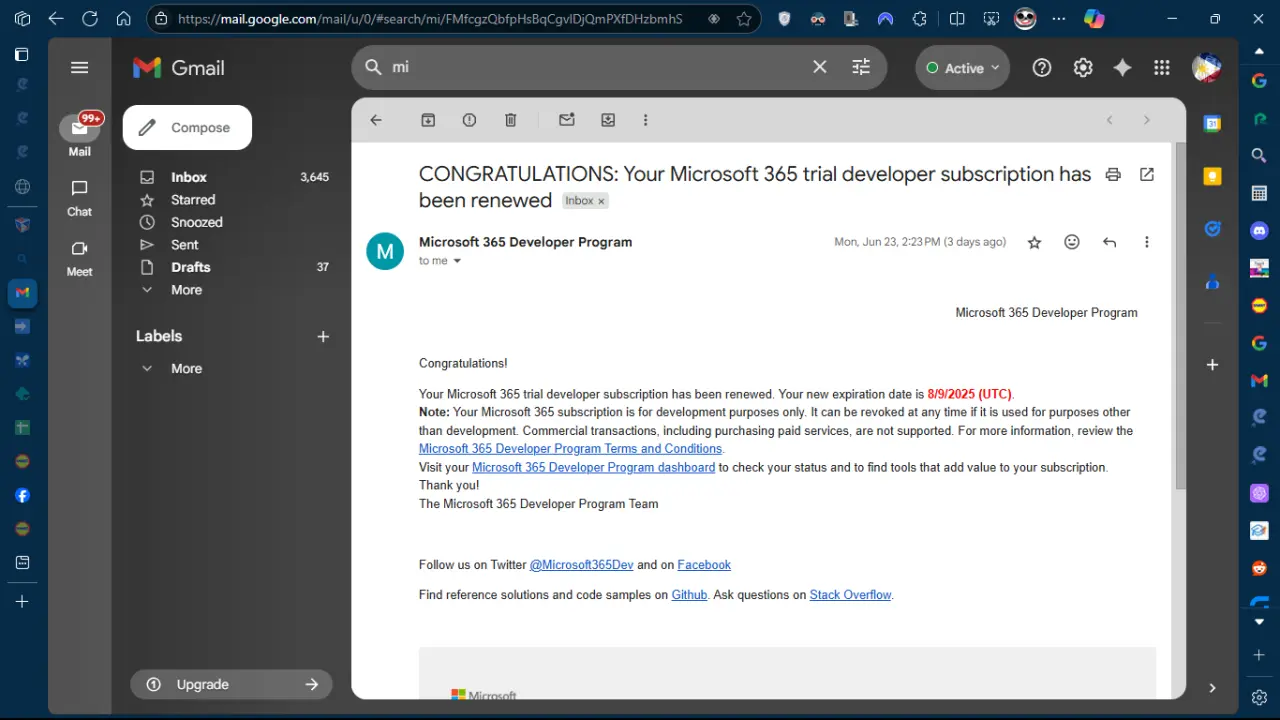Delete this email with trash icon

coord(510,120)
